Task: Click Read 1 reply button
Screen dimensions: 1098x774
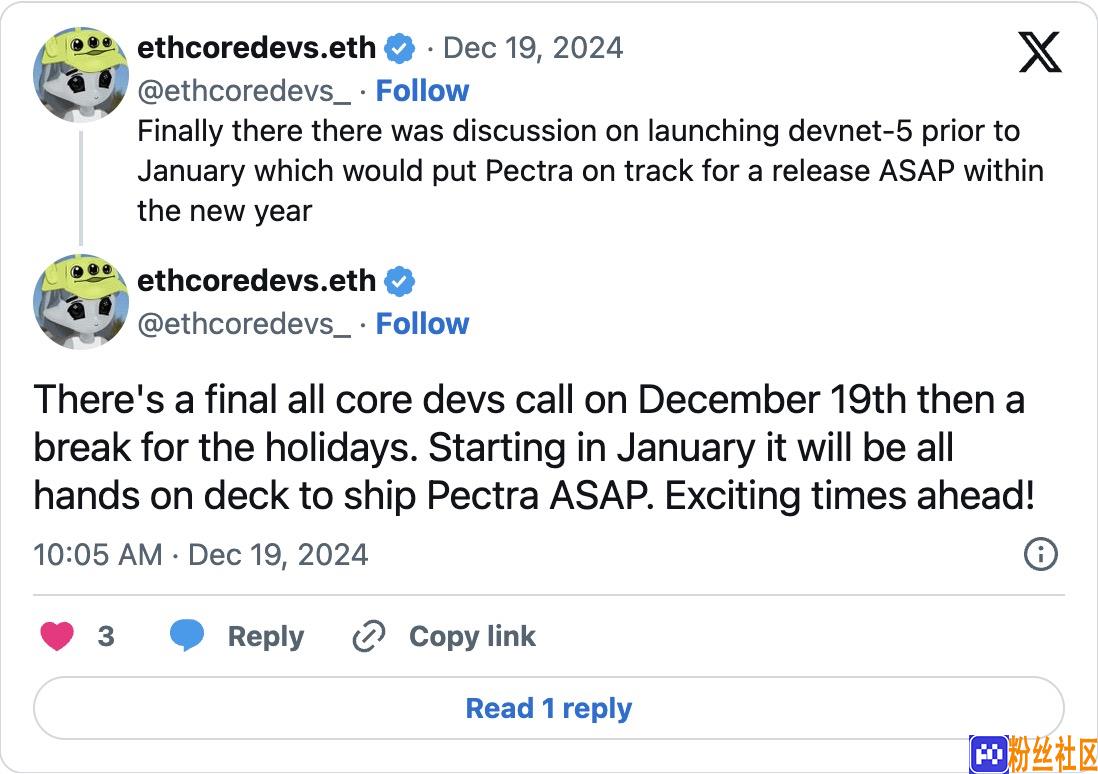Action: pos(549,707)
